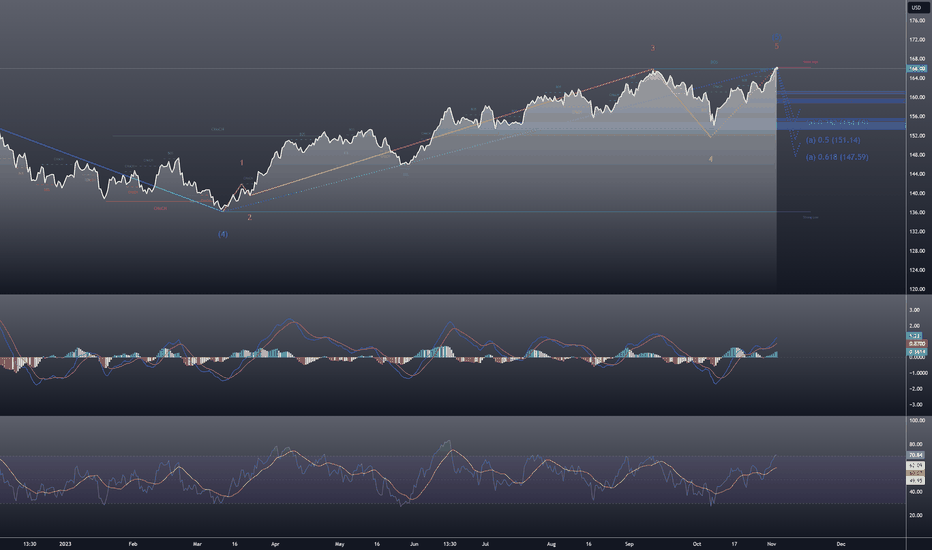Select the (a) 0.5 (151.14) Fibonacci label

(833, 140)
